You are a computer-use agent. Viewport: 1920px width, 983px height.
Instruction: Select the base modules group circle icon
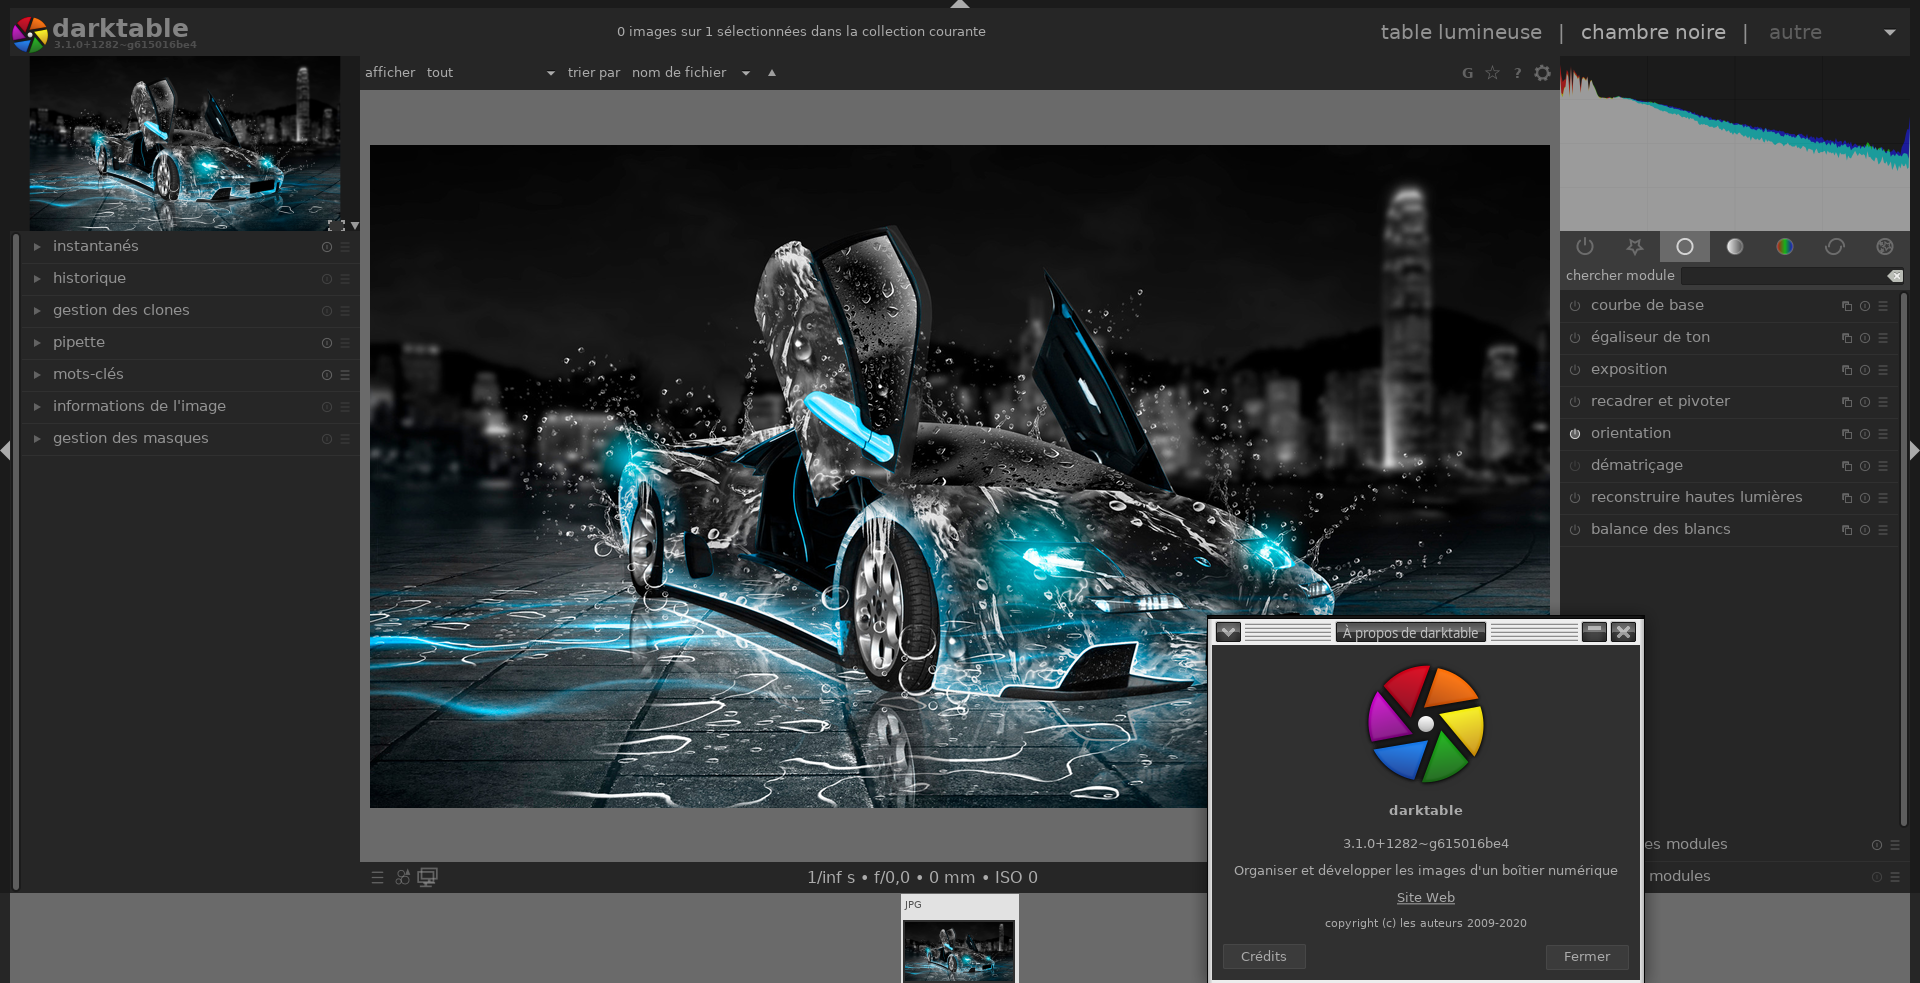click(x=1685, y=246)
